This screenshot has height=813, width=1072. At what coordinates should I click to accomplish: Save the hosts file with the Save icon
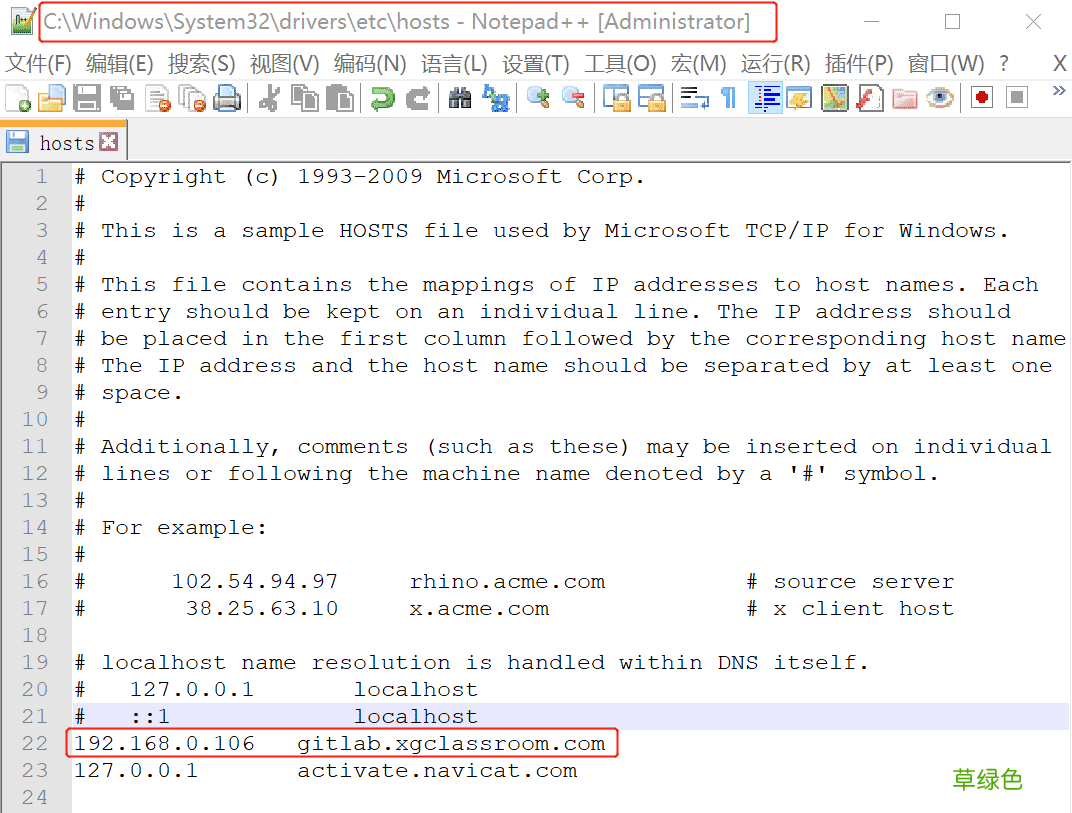[87, 98]
